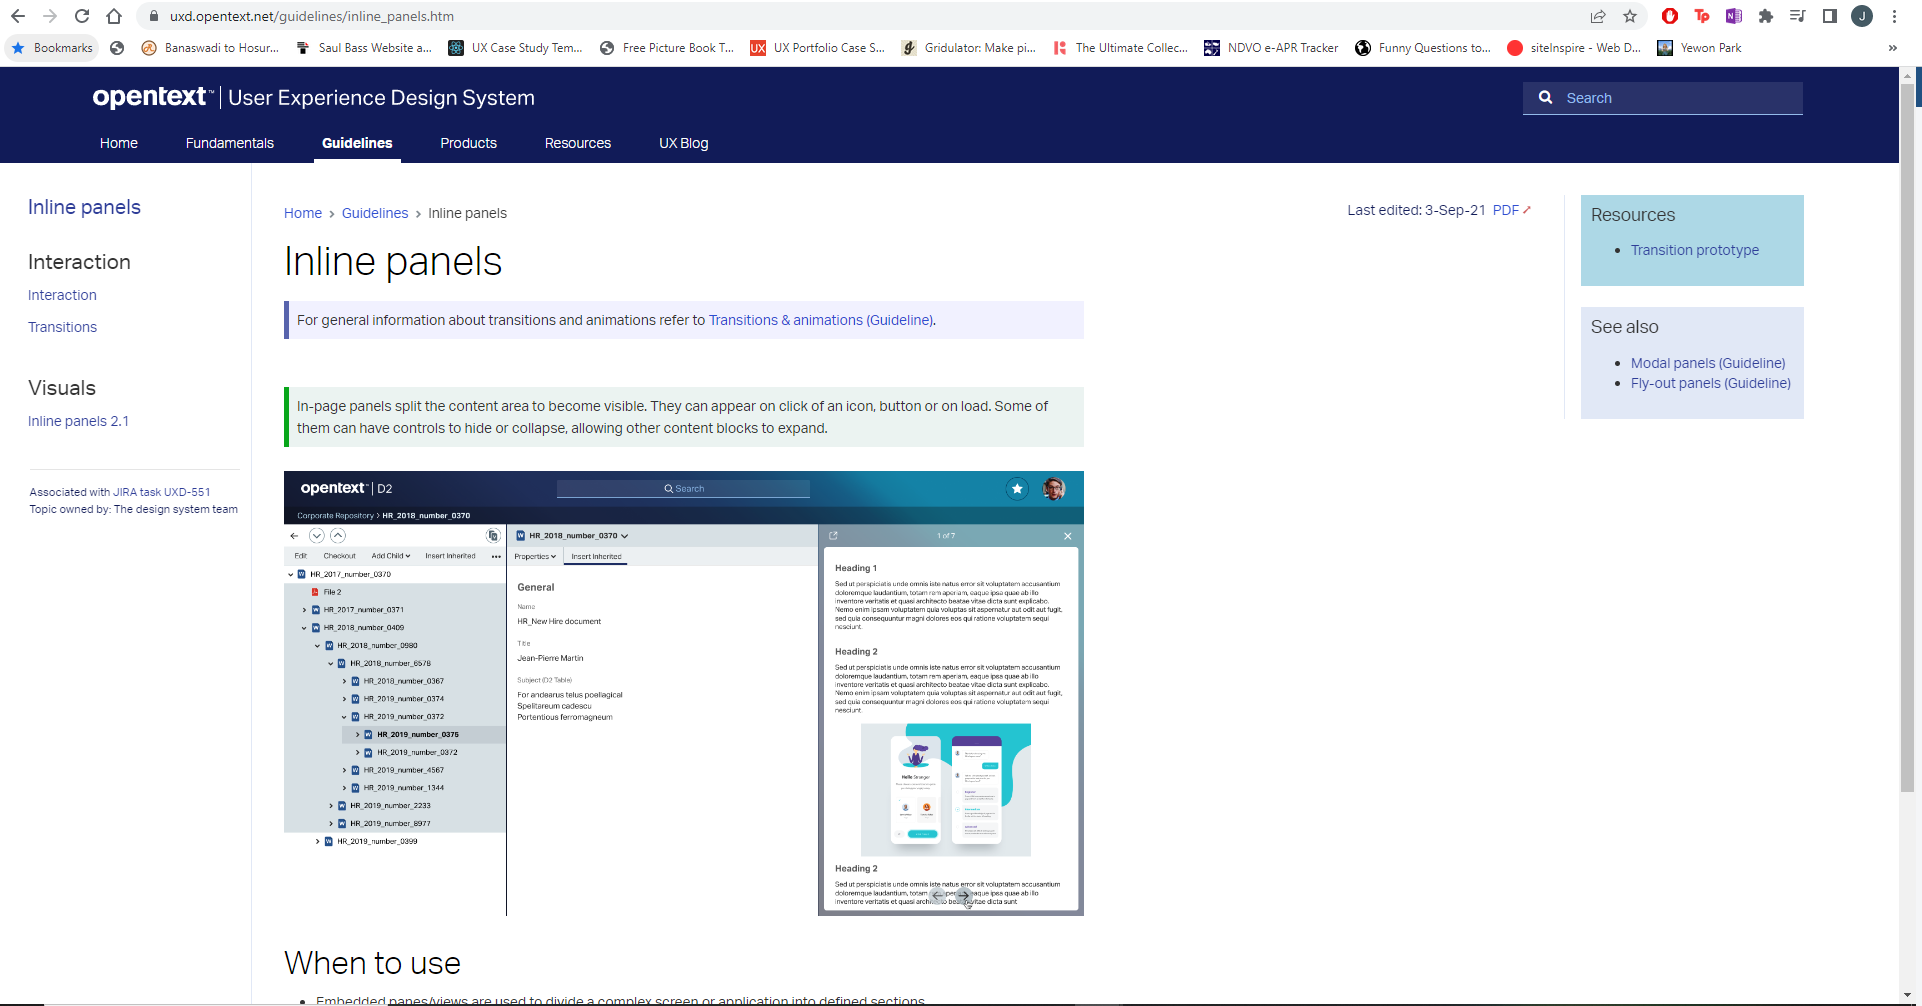Screen dimensions: 1922x1006
Task: Follow Transitions & animations (Guideline) link
Action: point(821,320)
